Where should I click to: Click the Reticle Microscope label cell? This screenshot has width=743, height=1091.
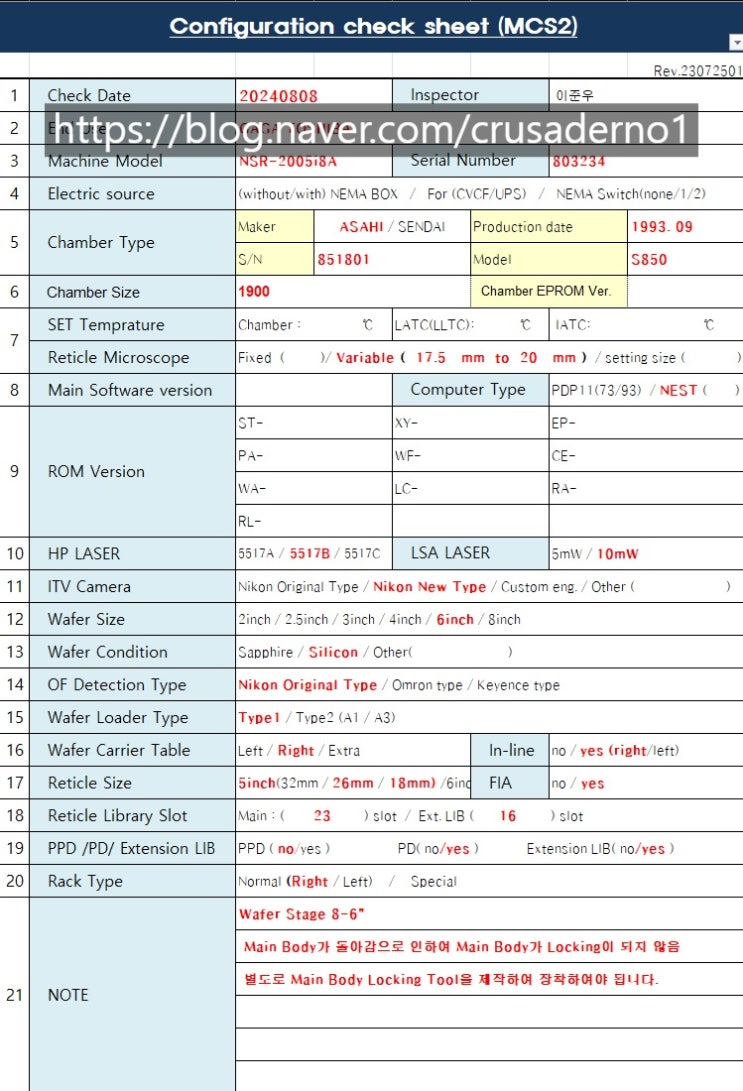[x=132, y=358]
